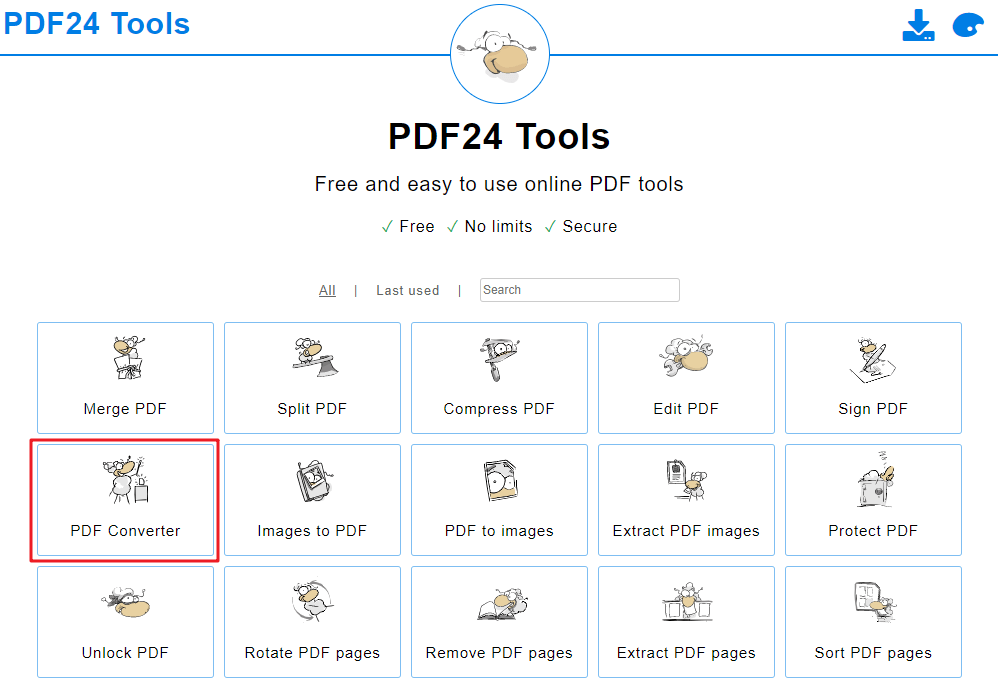Select the highlighted PDF Converter tool
The image size is (998, 682).
pos(124,500)
